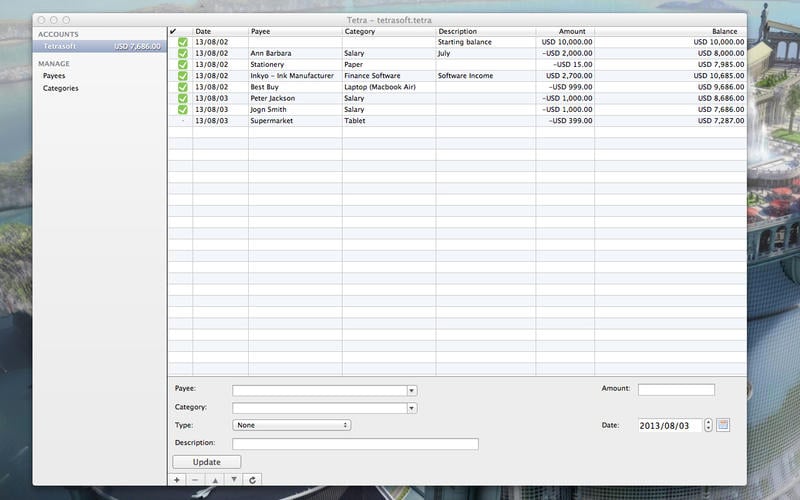Click the -USD 999.00 amount cell
Image resolution: width=800 pixels, height=500 pixels.
click(565, 87)
